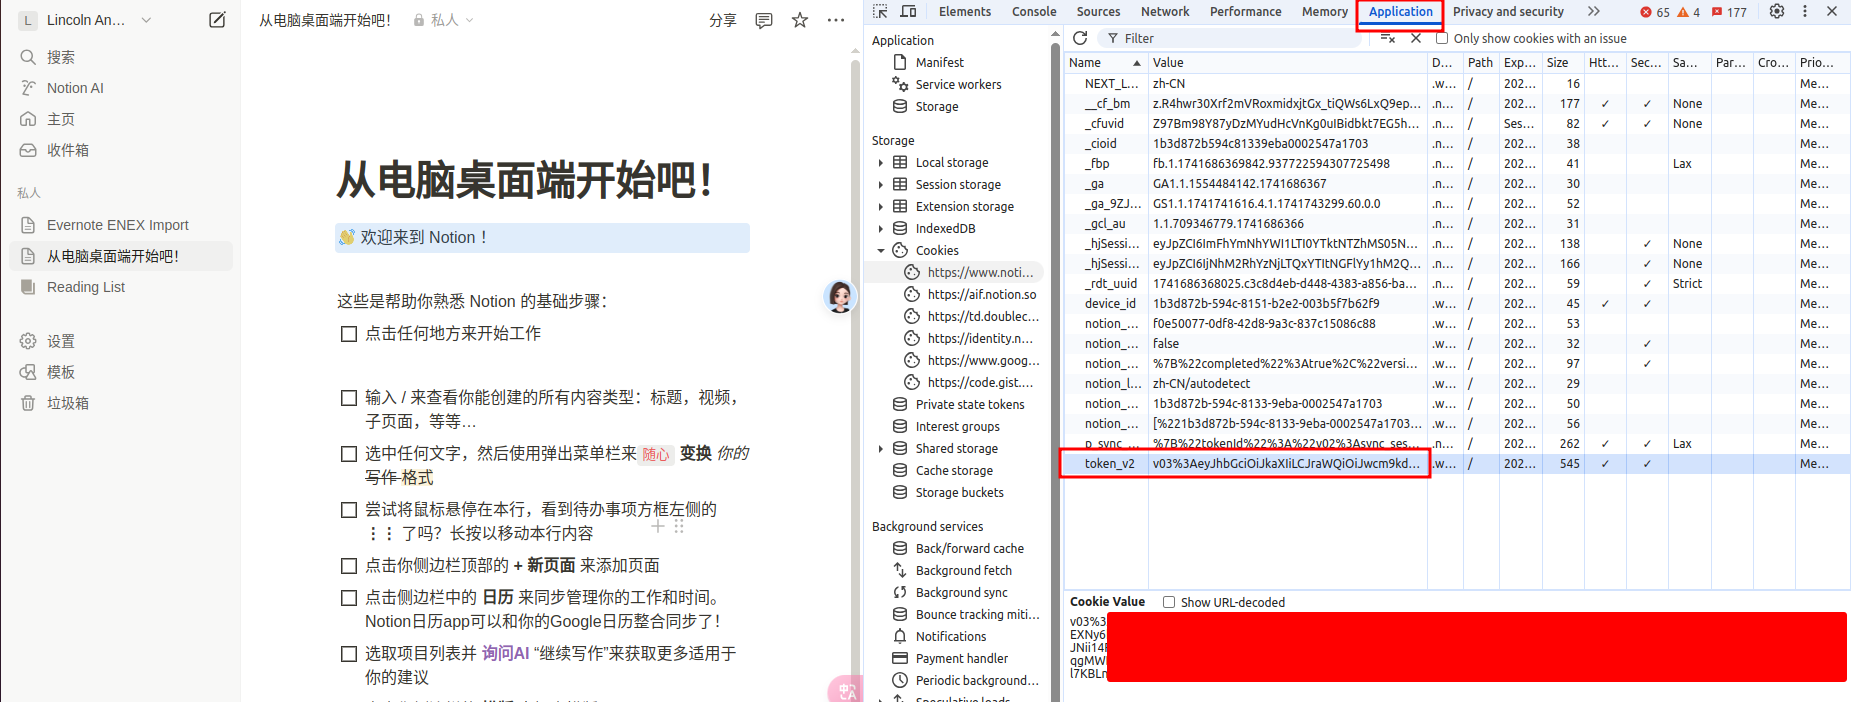Open Evernote ENEX Import page
The image size is (1851, 702).
point(120,225)
